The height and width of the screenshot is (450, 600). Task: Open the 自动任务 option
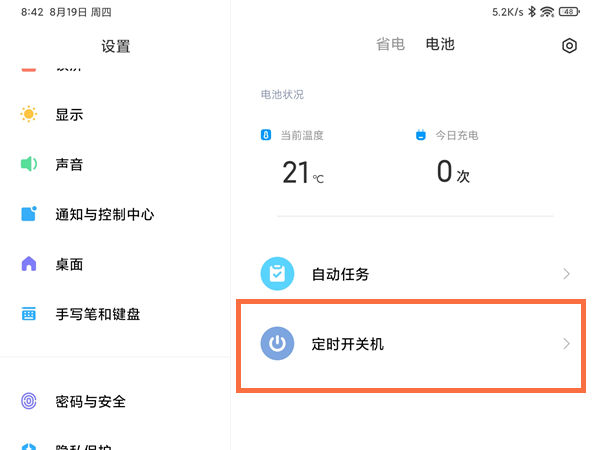(x=340, y=274)
